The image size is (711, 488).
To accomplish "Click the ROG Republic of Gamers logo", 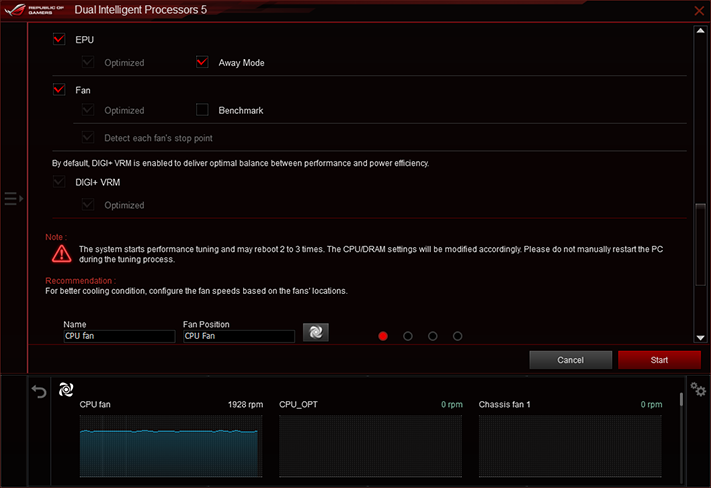I will tap(34, 10).
